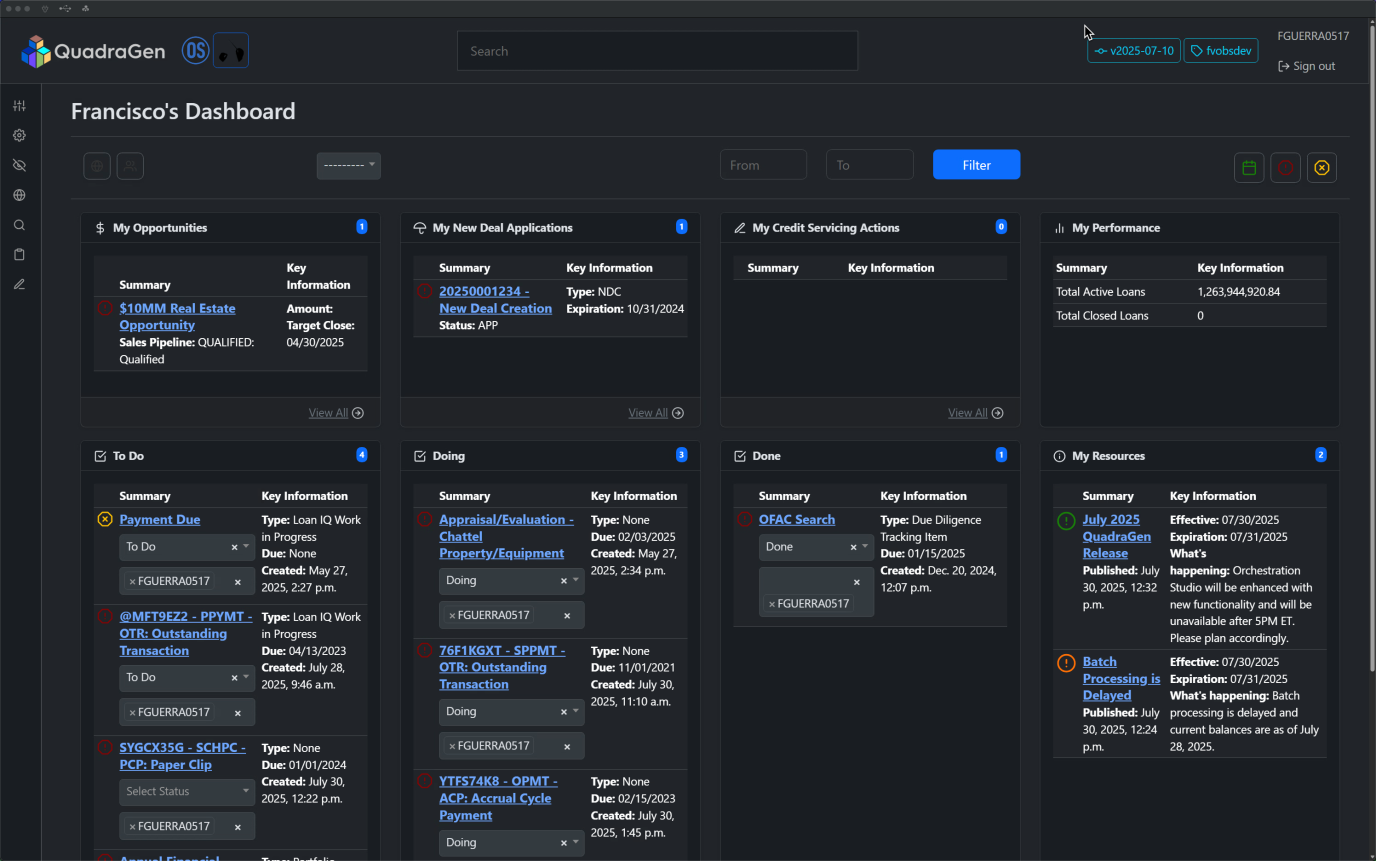Clear the Done status on OFAC Search
1376x861 pixels.
coord(853,547)
